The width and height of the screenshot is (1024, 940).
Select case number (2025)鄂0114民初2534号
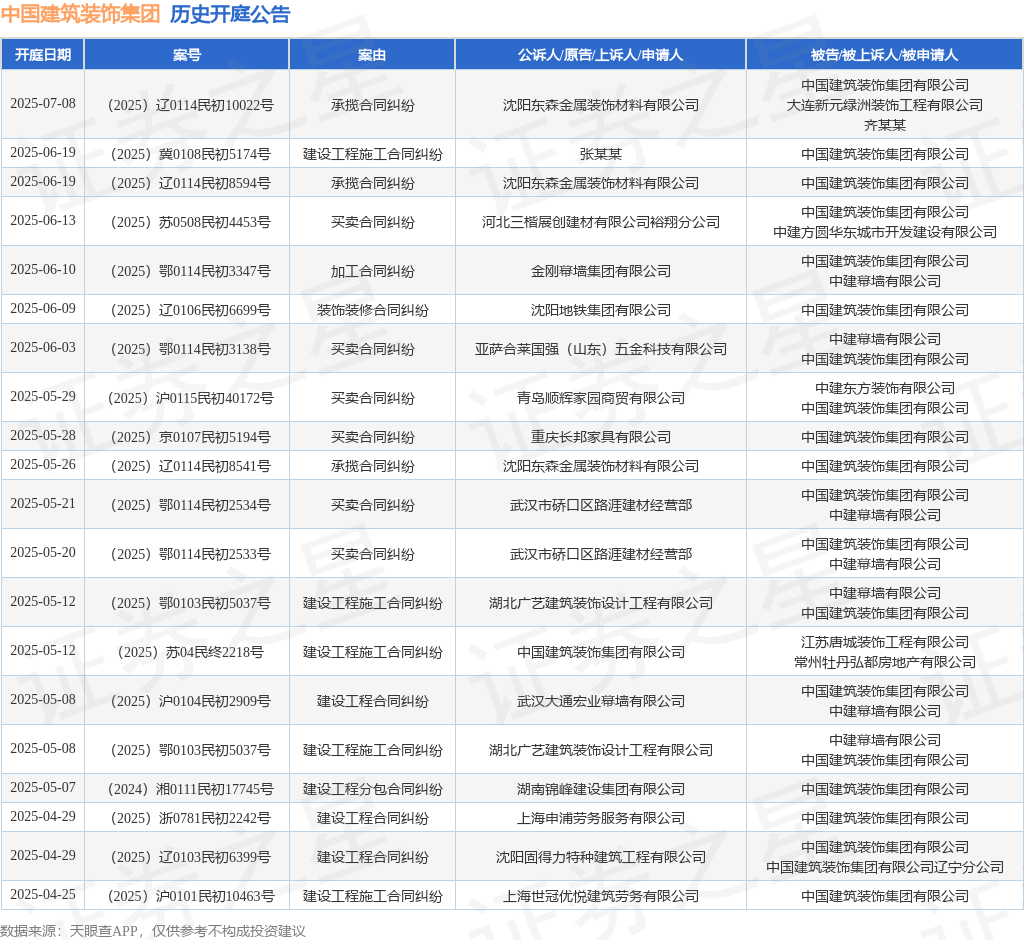coord(190,506)
